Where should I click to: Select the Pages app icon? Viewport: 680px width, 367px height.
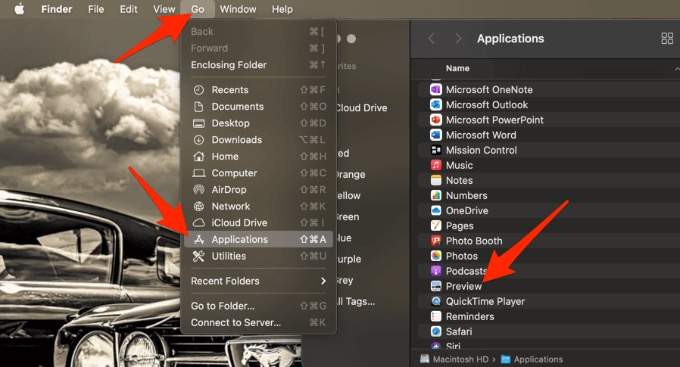point(436,226)
